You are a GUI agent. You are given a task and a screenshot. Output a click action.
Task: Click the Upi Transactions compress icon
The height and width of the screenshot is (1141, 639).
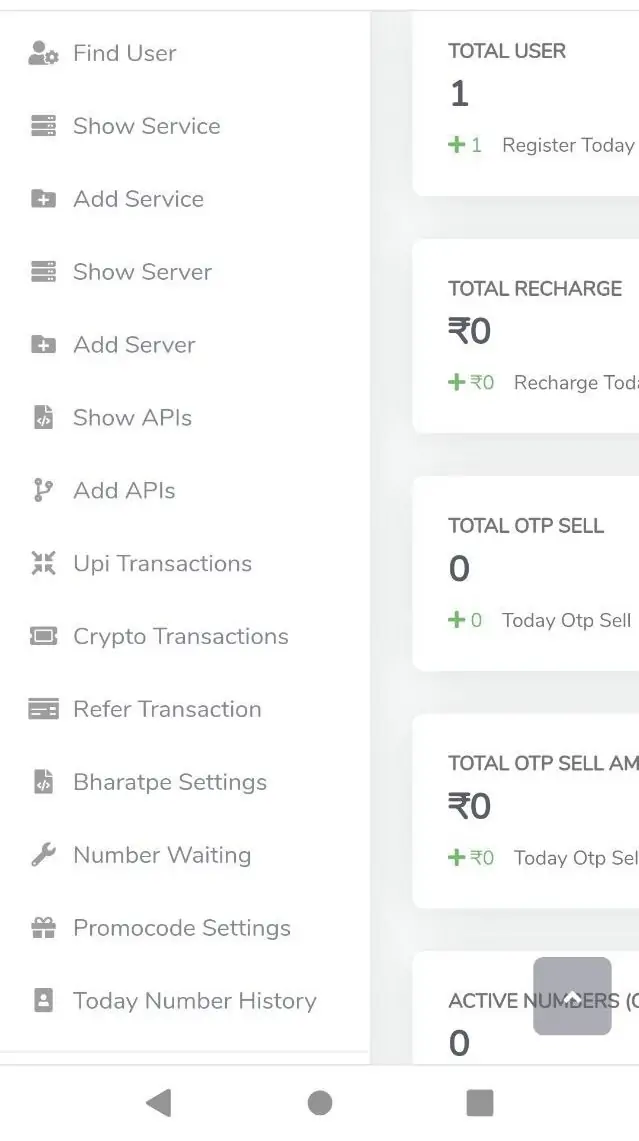pos(43,564)
